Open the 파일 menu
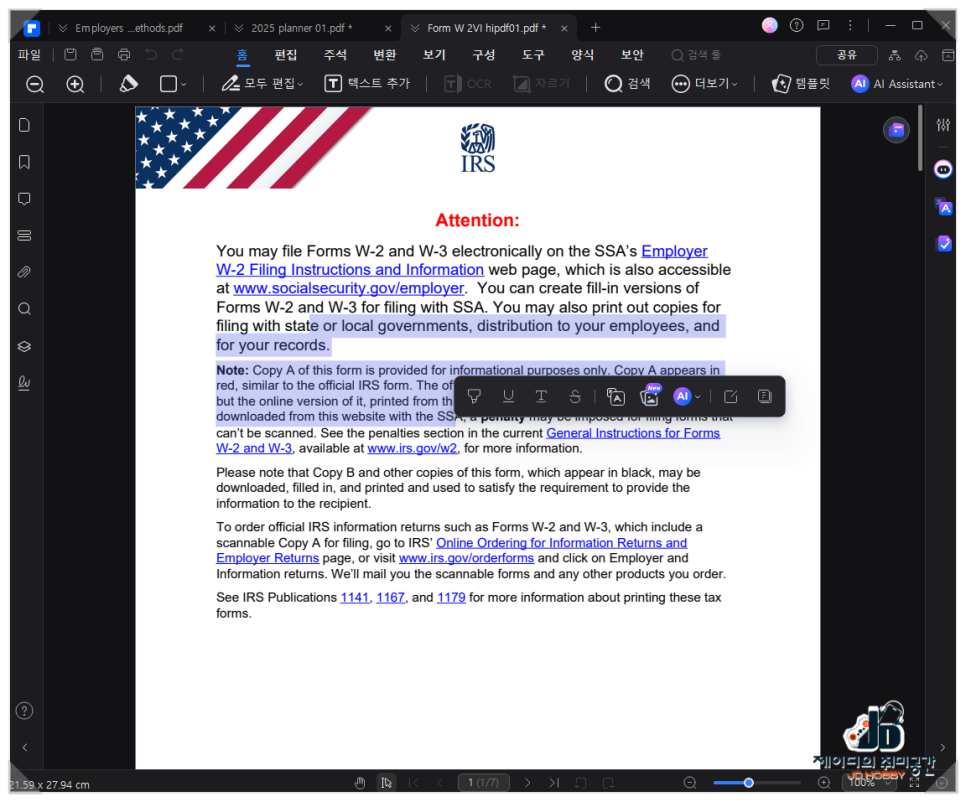The width and height of the screenshot is (966, 802). tap(29, 55)
